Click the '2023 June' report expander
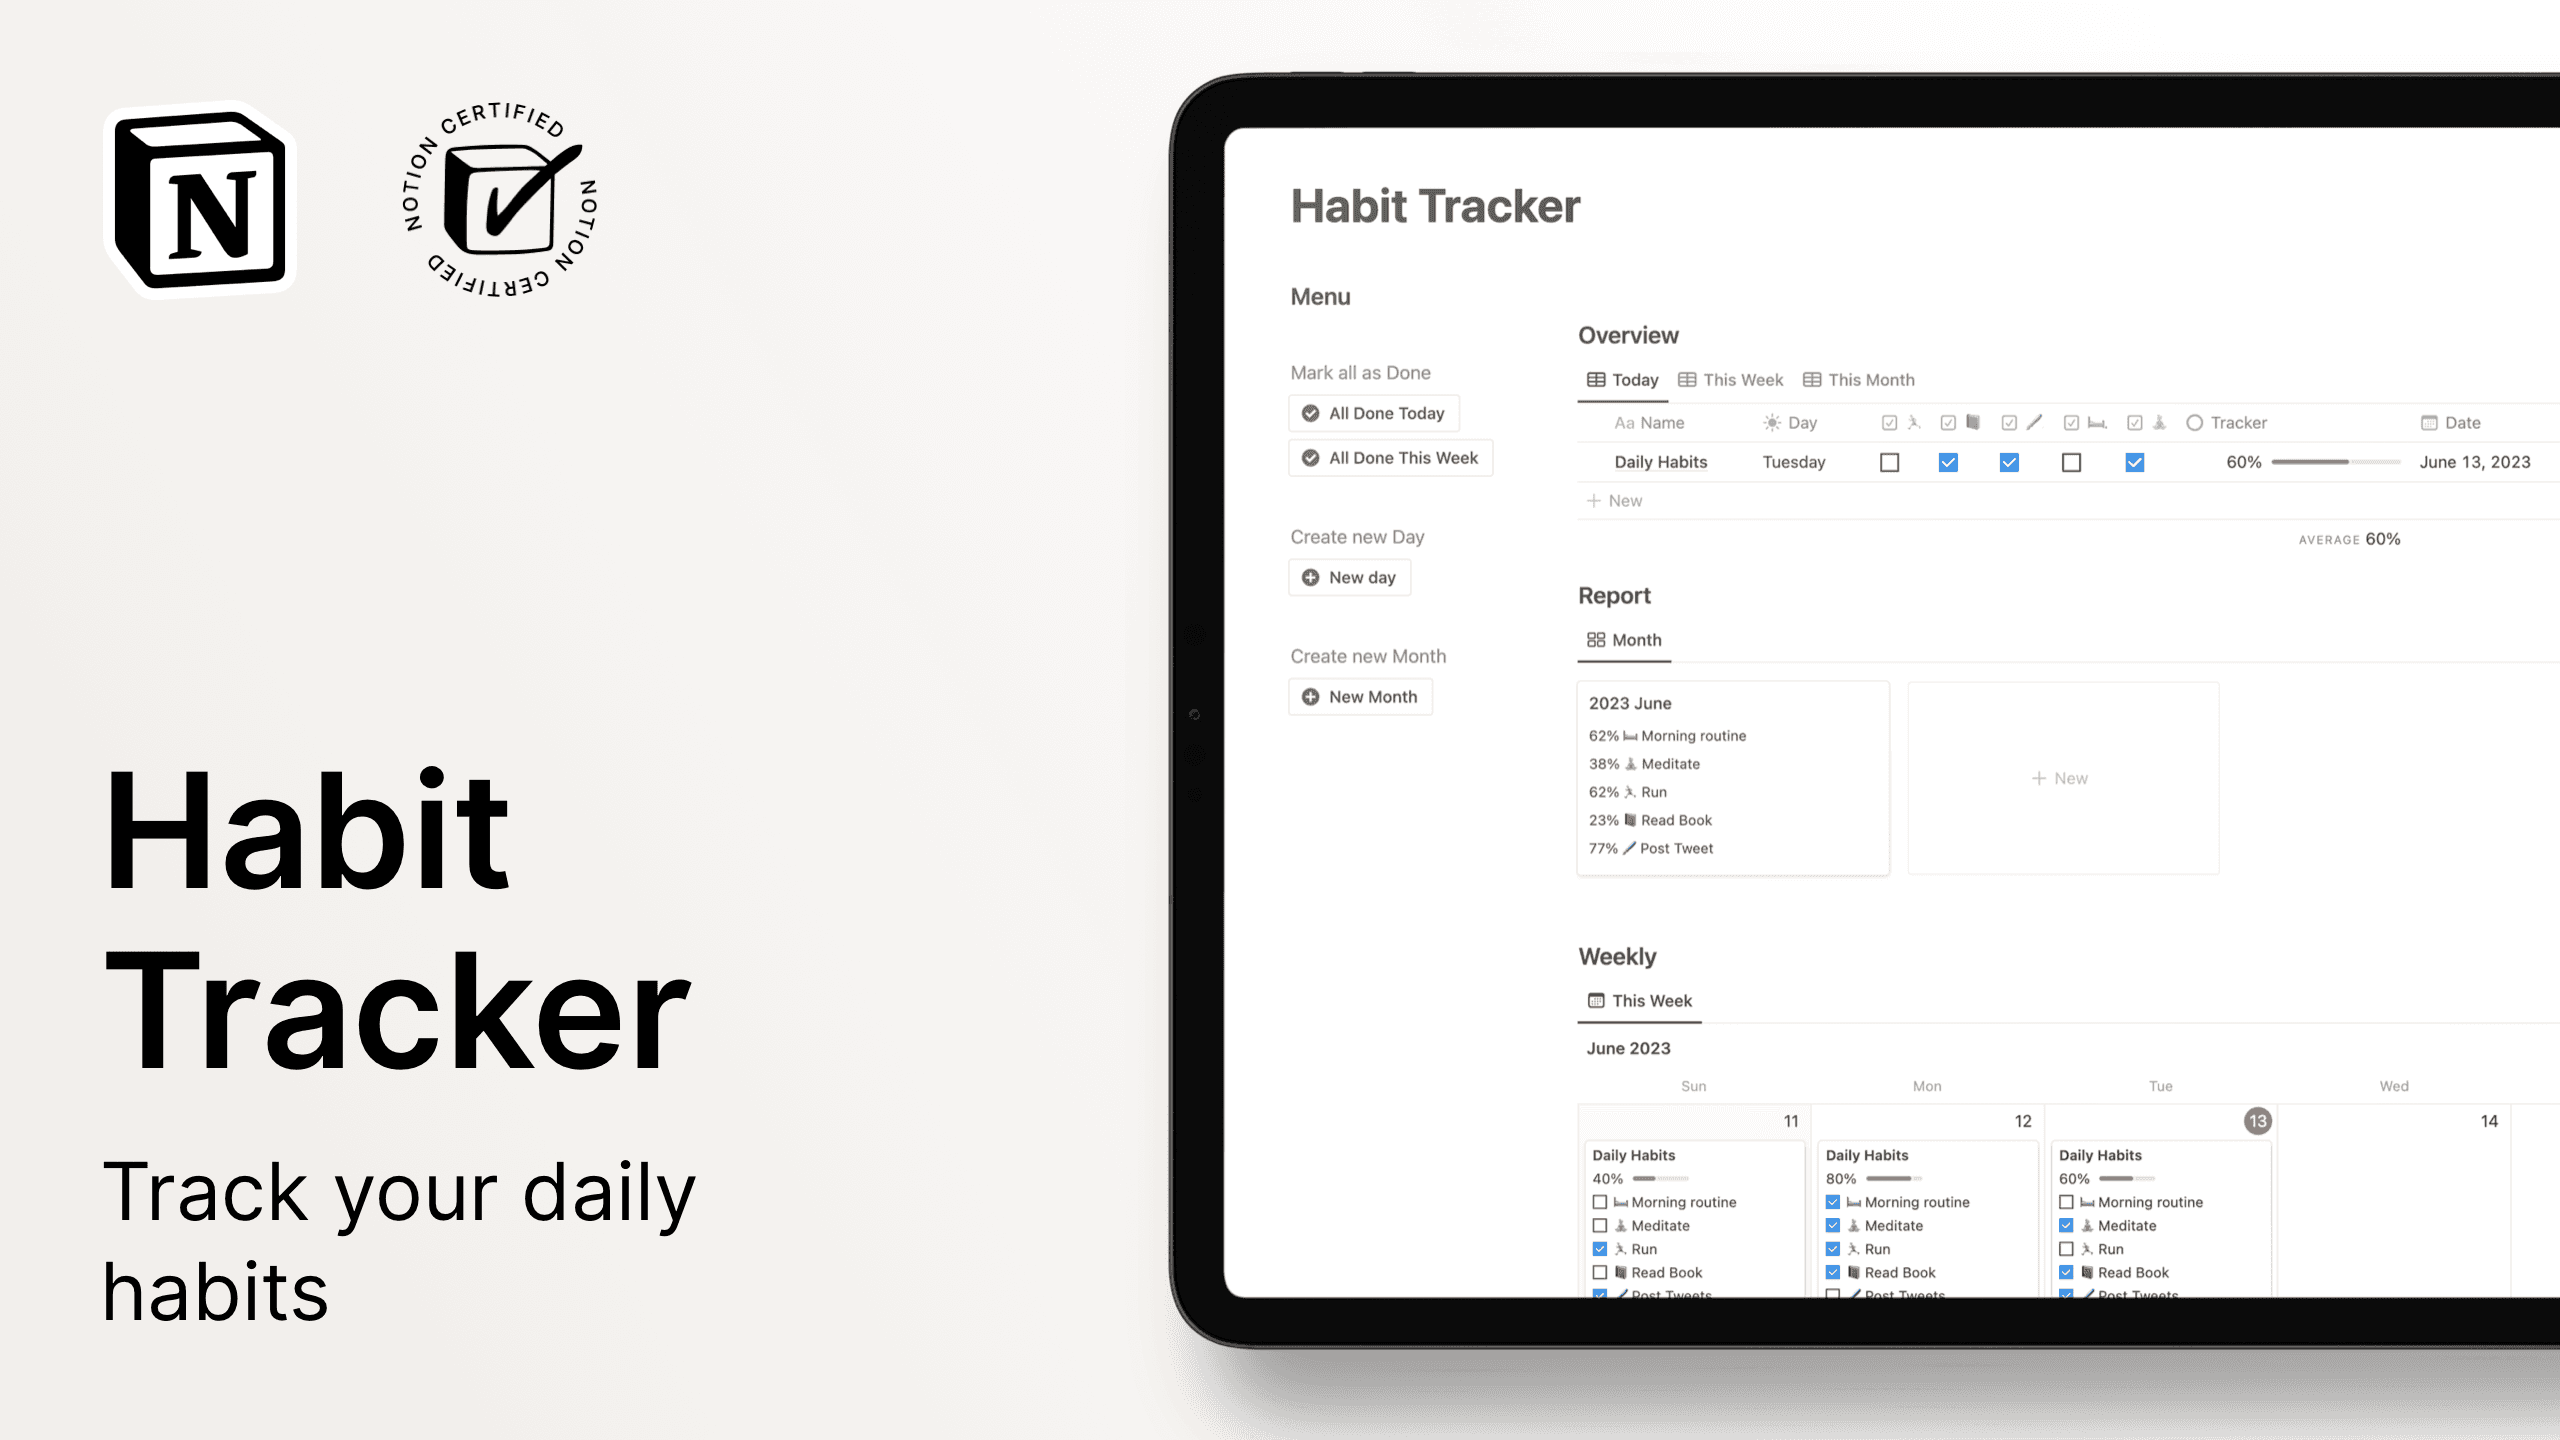The image size is (2560, 1440). 1630,702
